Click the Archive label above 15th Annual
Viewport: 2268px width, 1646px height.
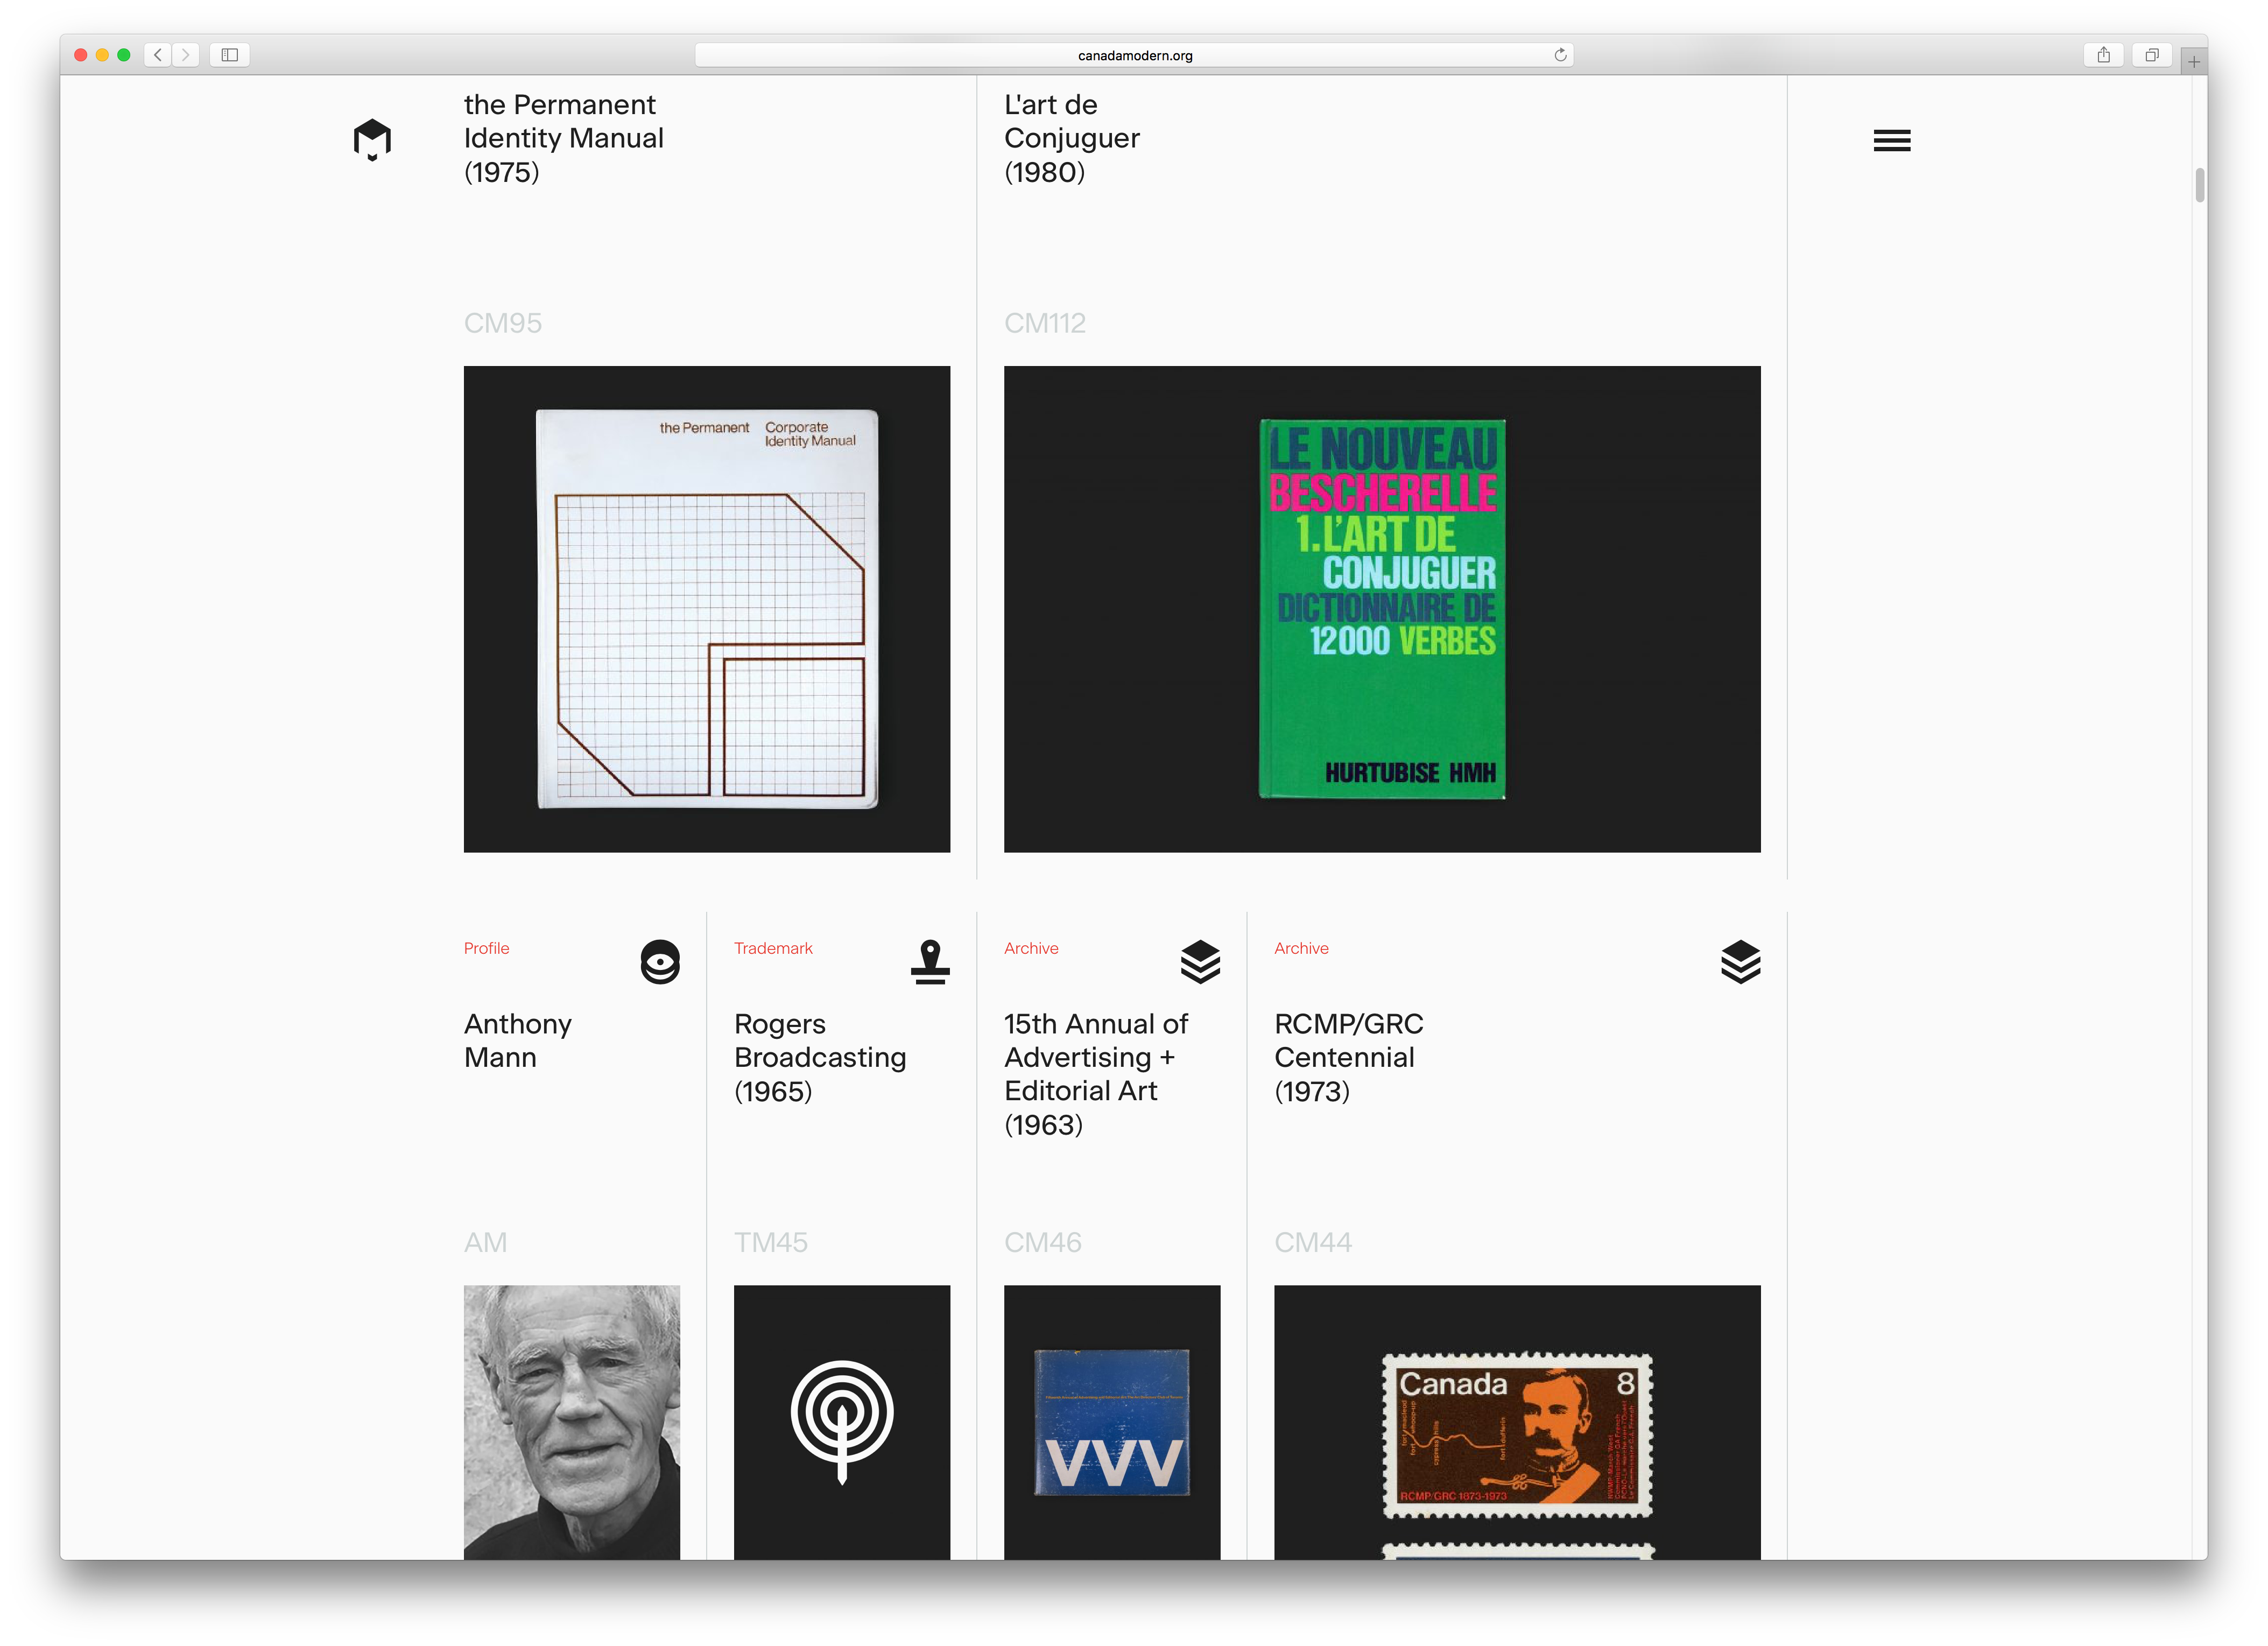point(1031,948)
